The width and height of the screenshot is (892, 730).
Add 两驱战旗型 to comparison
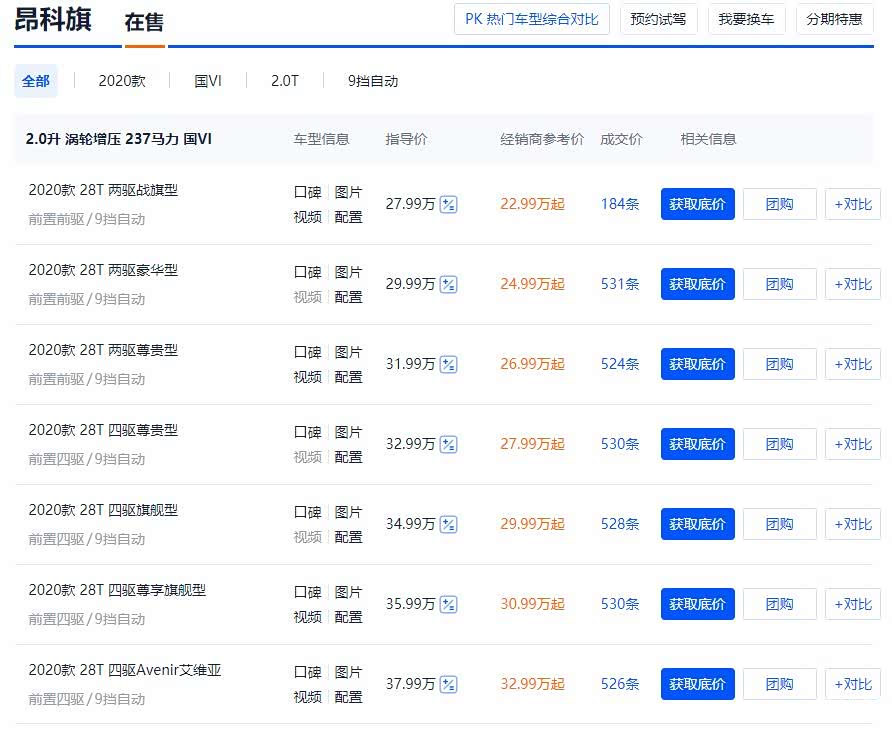click(x=853, y=204)
